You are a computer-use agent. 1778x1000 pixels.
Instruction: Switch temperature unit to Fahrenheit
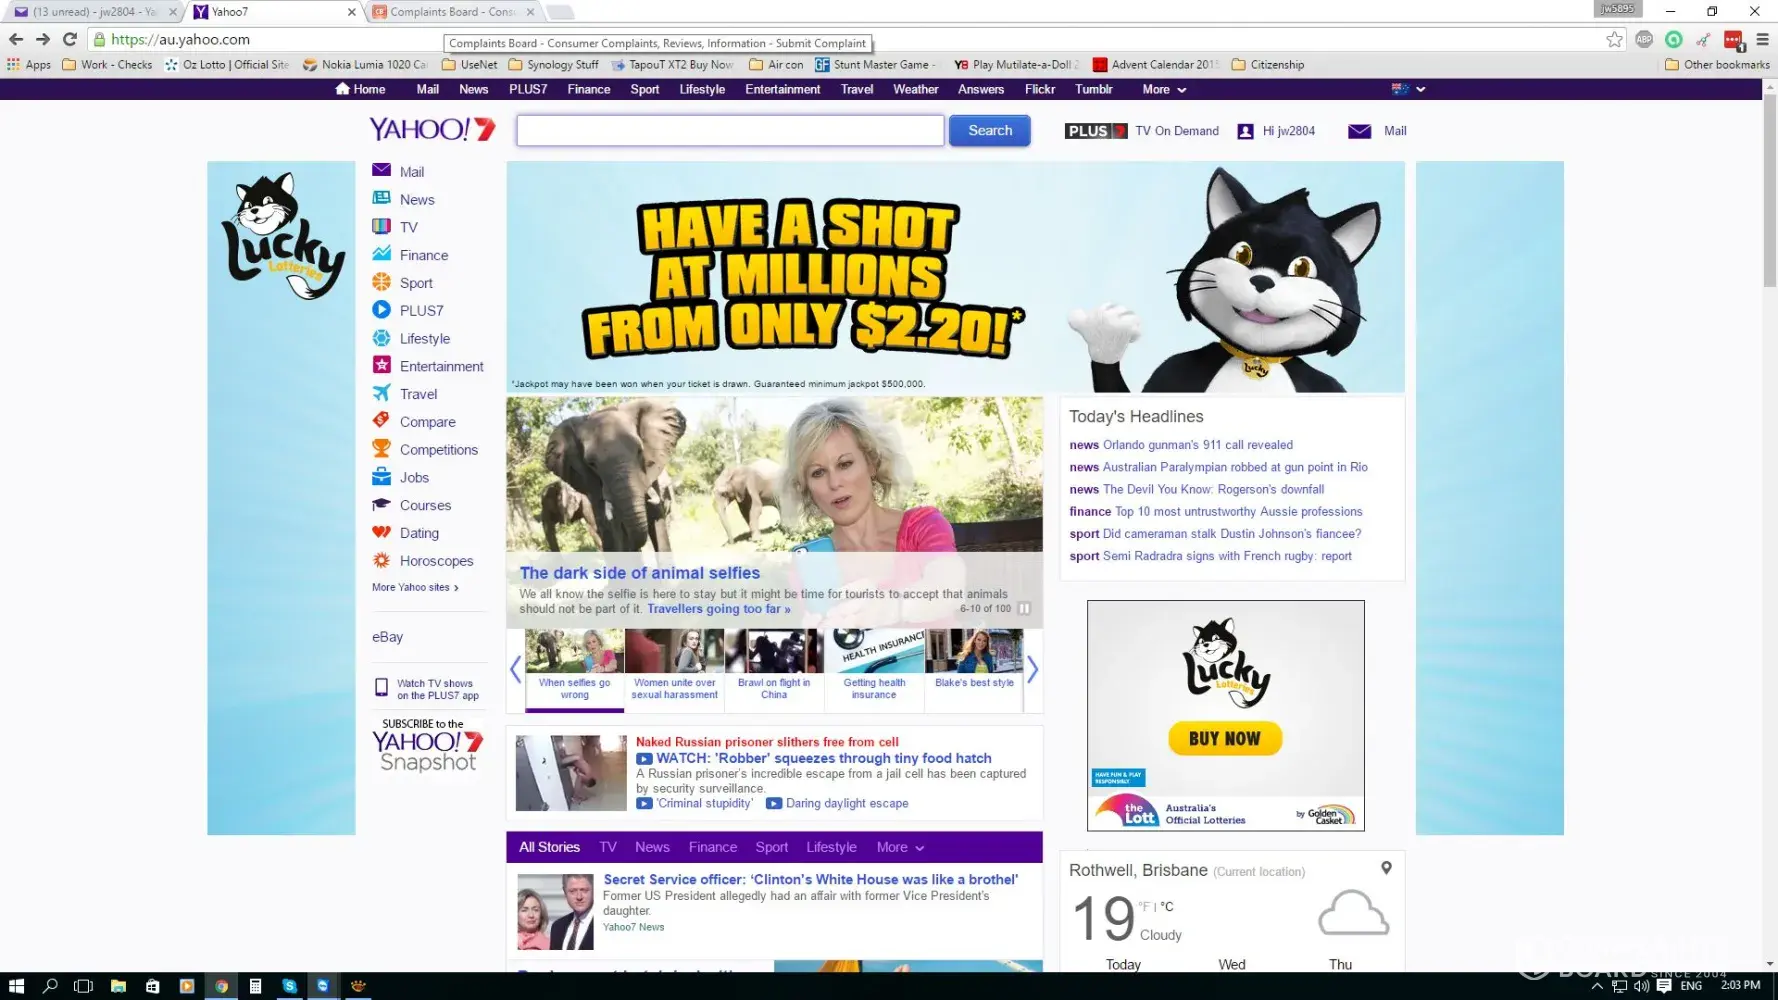tap(1143, 906)
